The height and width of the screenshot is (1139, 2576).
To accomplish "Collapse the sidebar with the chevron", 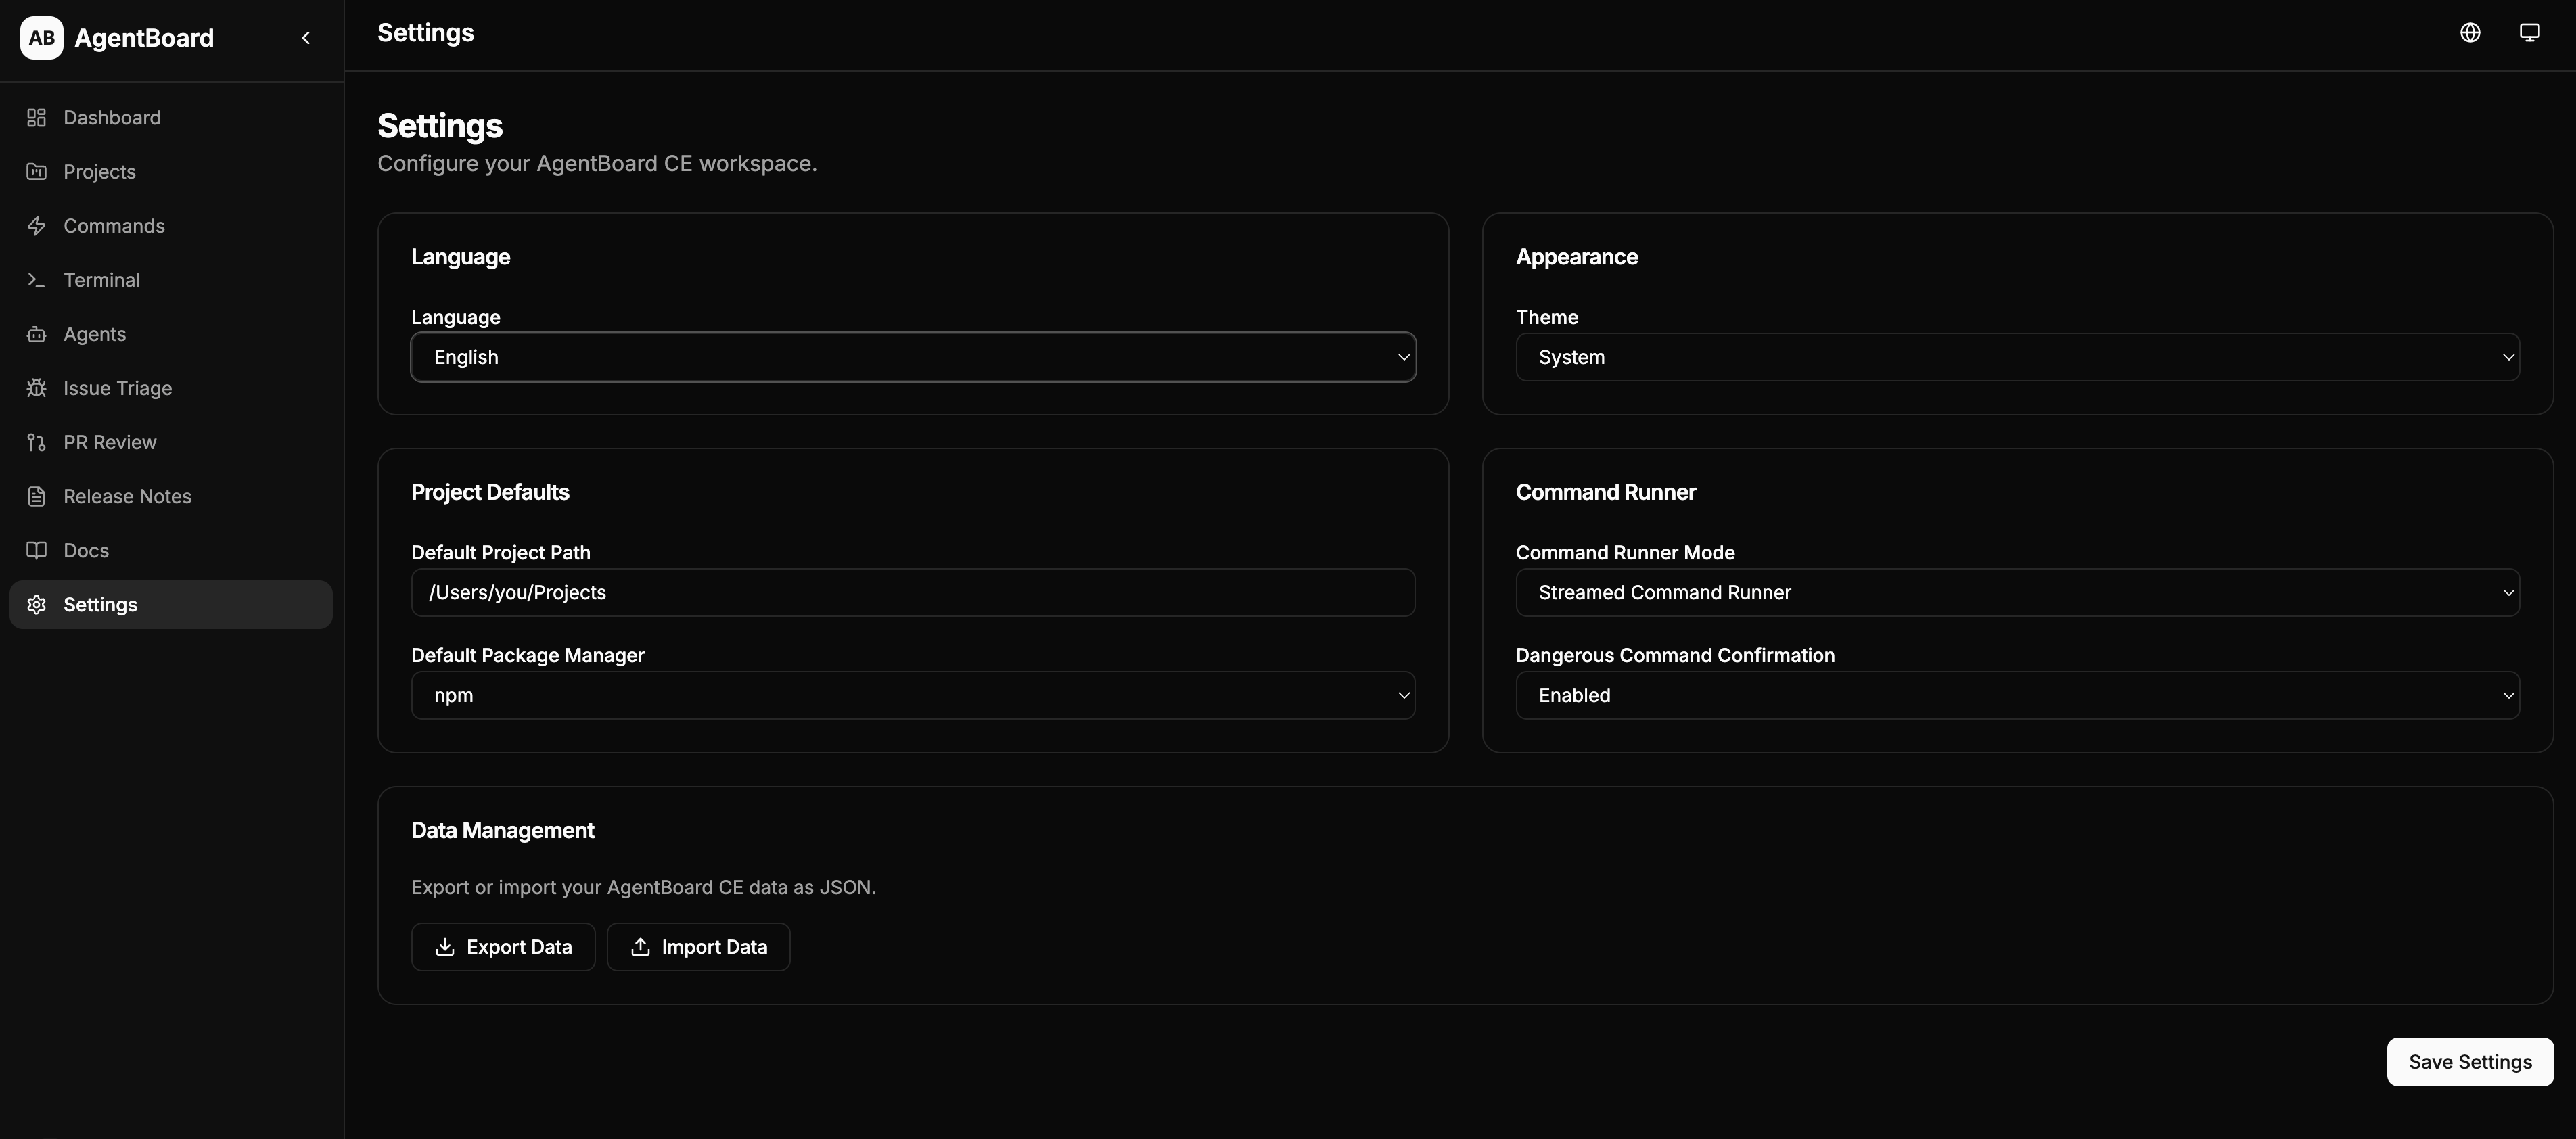I will click(306, 38).
